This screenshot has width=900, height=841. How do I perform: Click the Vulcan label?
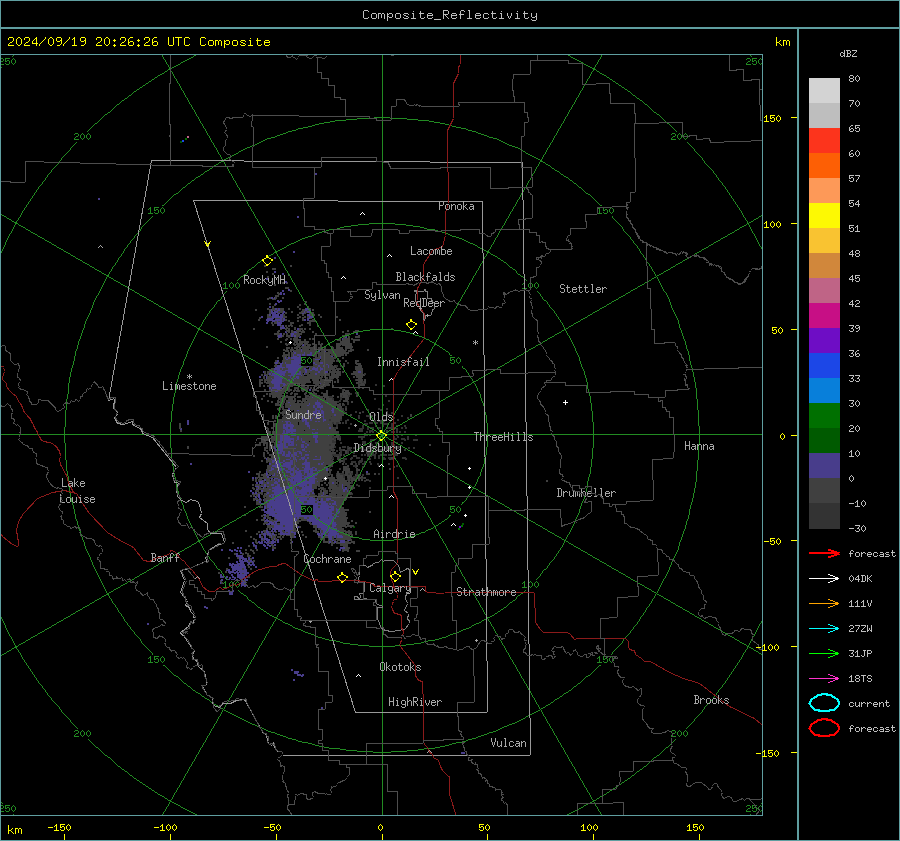pos(509,743)
